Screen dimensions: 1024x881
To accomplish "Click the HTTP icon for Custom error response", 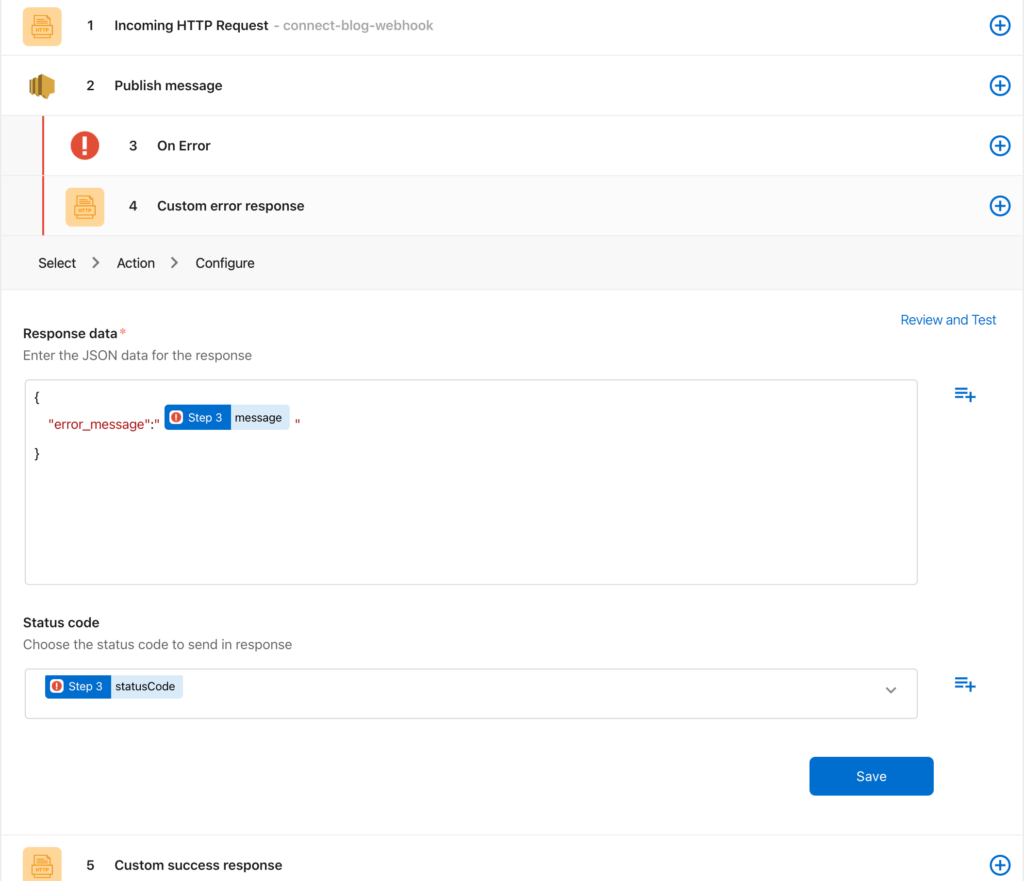I will tap(85, 207).
